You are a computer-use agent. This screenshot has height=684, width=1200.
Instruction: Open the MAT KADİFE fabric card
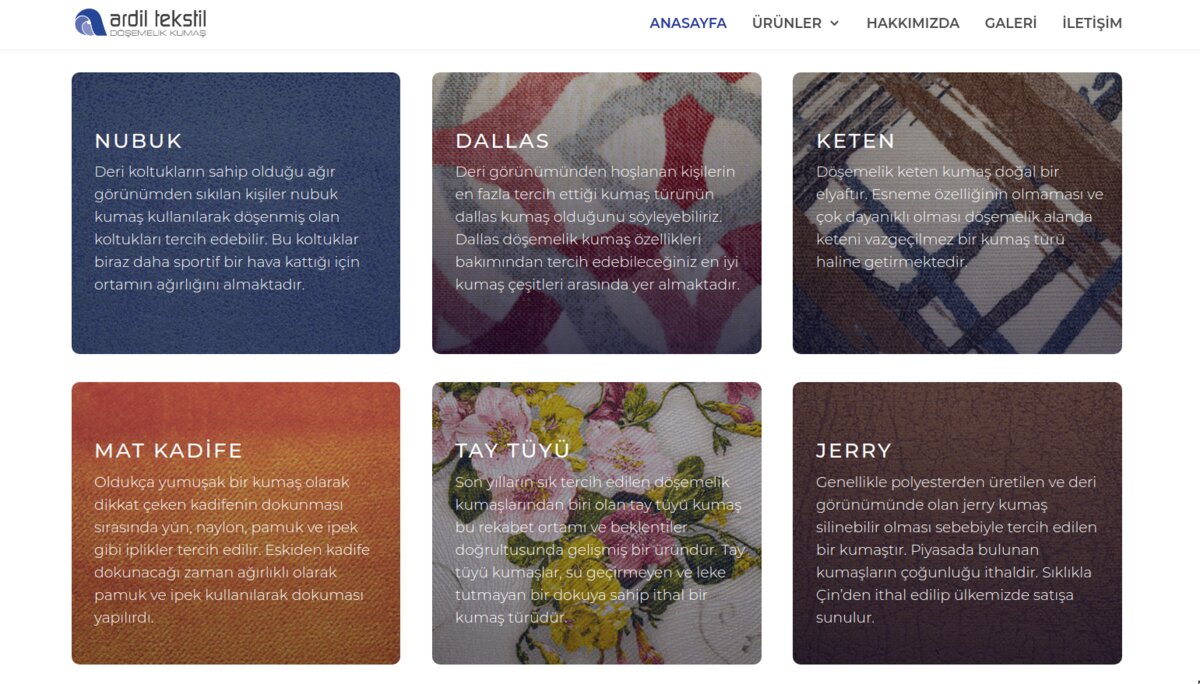tap(236, 523)
